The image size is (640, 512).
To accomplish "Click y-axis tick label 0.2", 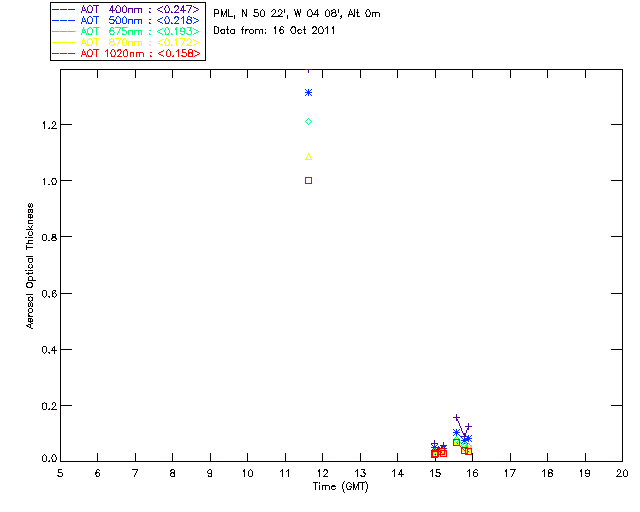I will coord(49,406).
